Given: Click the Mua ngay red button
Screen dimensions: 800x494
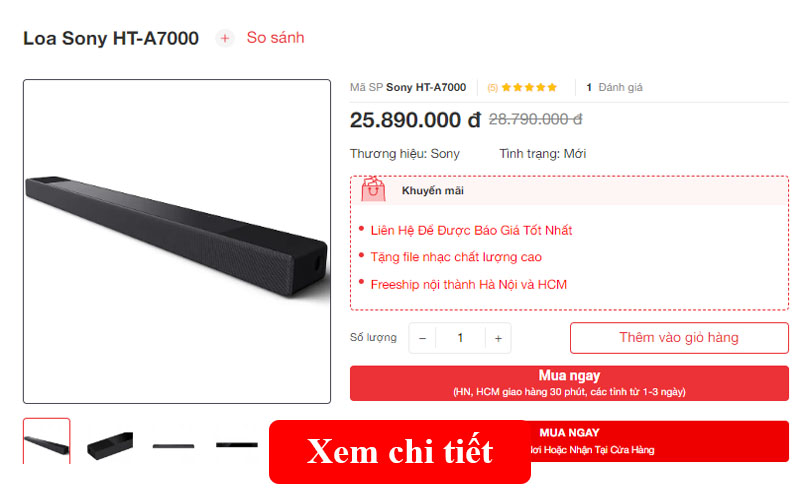Looking at the screenshot, I should pyautogui.click(x=569, y=383).
